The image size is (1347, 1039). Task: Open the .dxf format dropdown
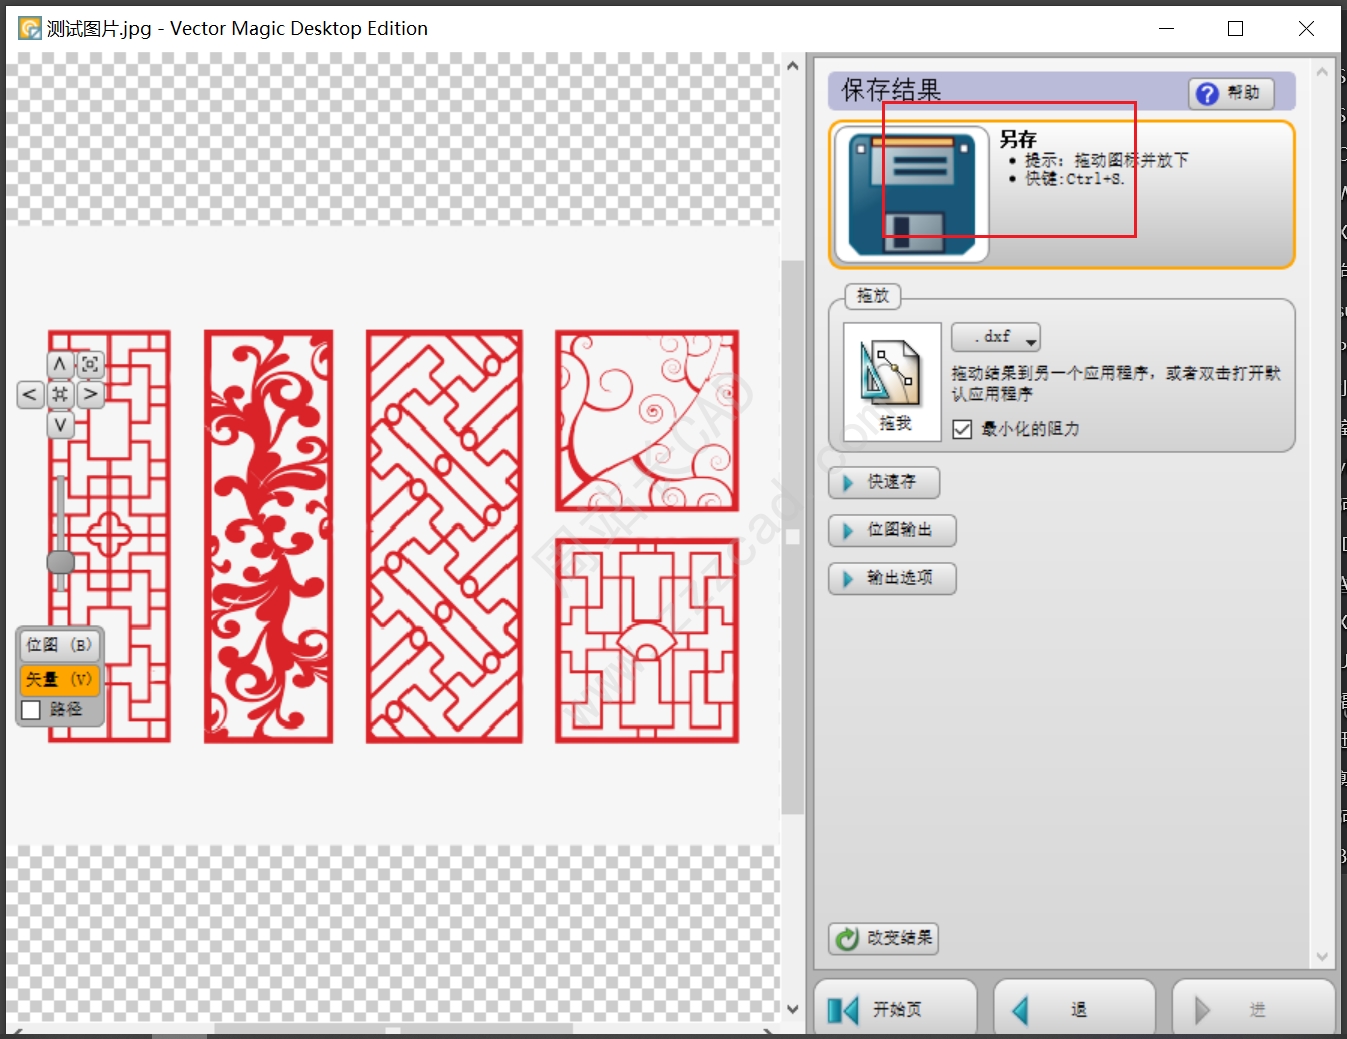(994, 337)
